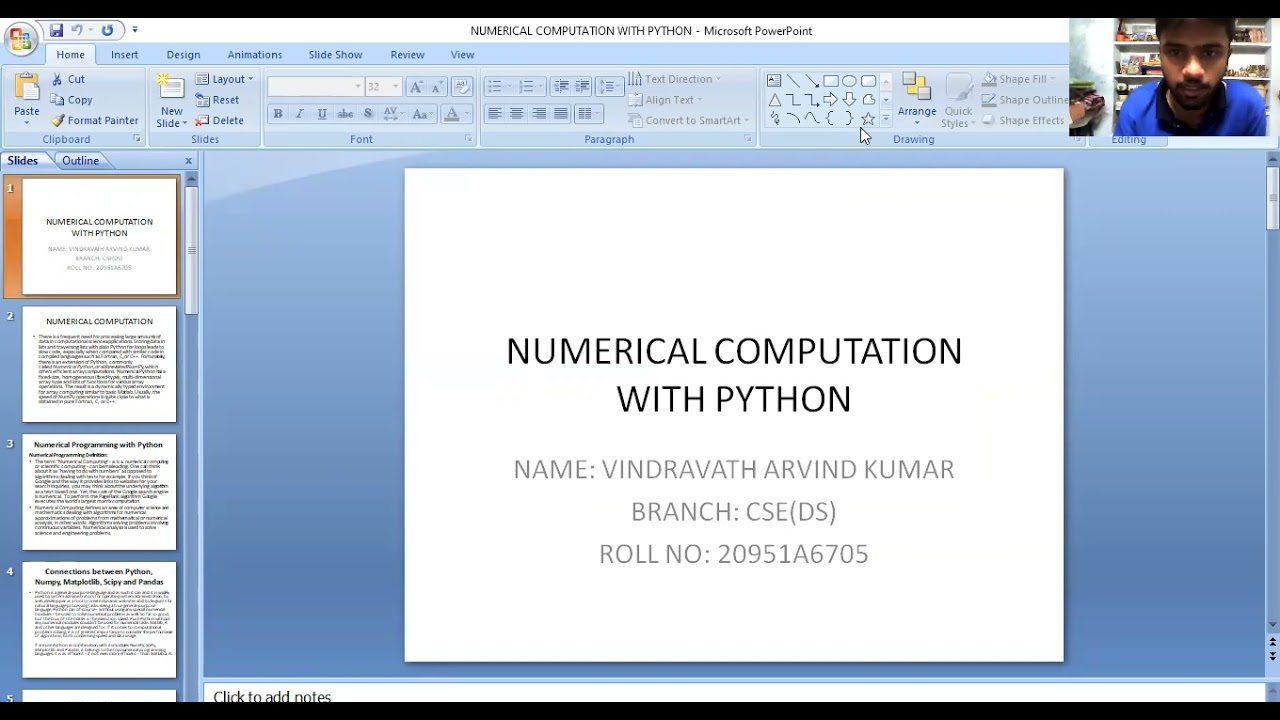Align text right

click(x=539, y=114)
